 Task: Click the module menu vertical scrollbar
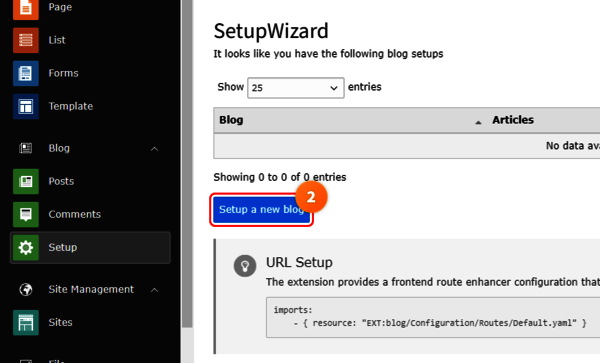coord(187,164)
